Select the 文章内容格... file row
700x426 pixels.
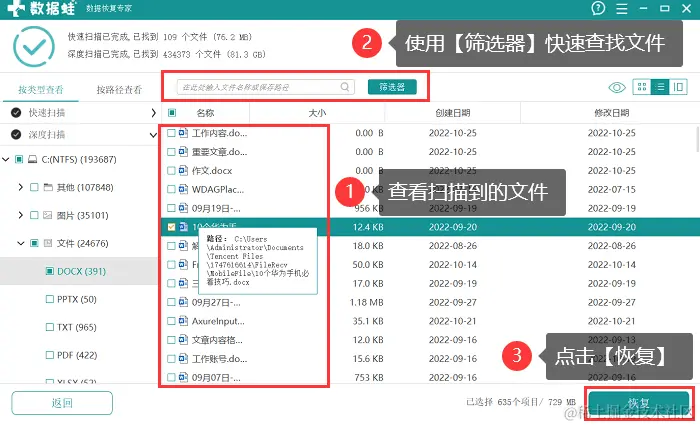(x=429, y=340)
